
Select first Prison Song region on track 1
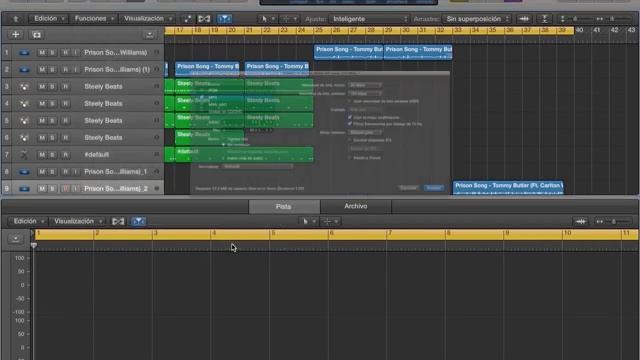point(349,52)
